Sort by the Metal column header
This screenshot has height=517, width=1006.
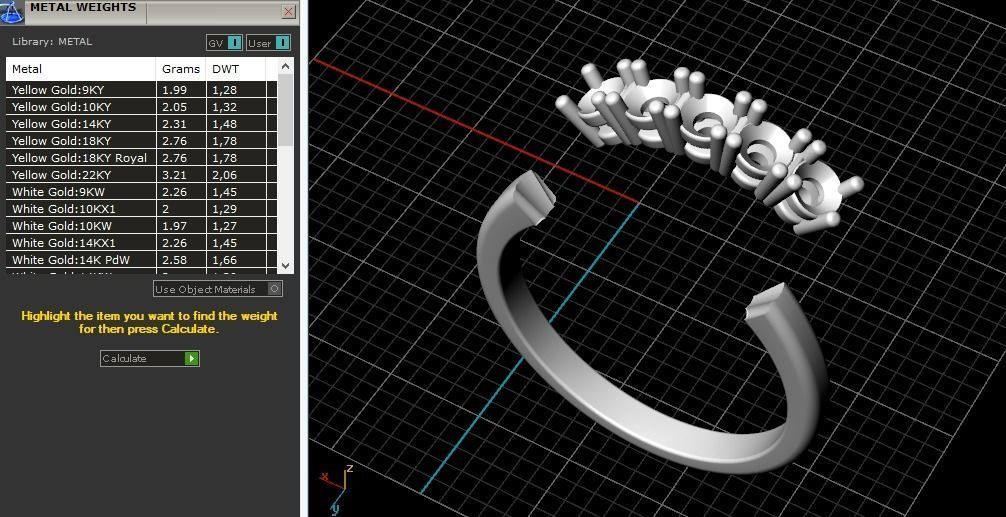81,69
